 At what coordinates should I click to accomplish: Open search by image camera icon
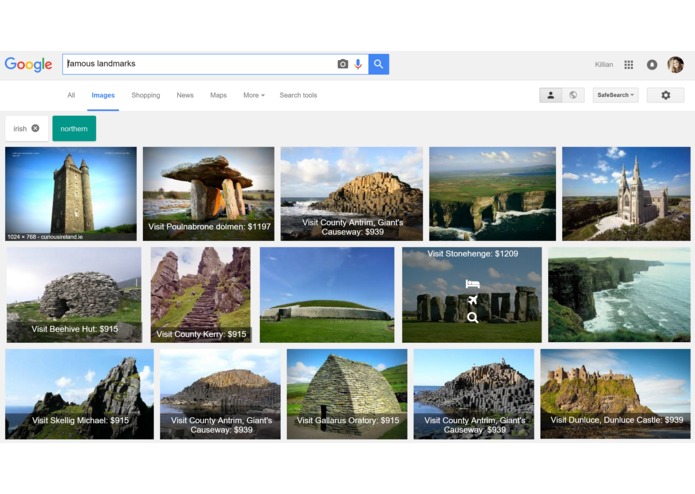(343, 64)
